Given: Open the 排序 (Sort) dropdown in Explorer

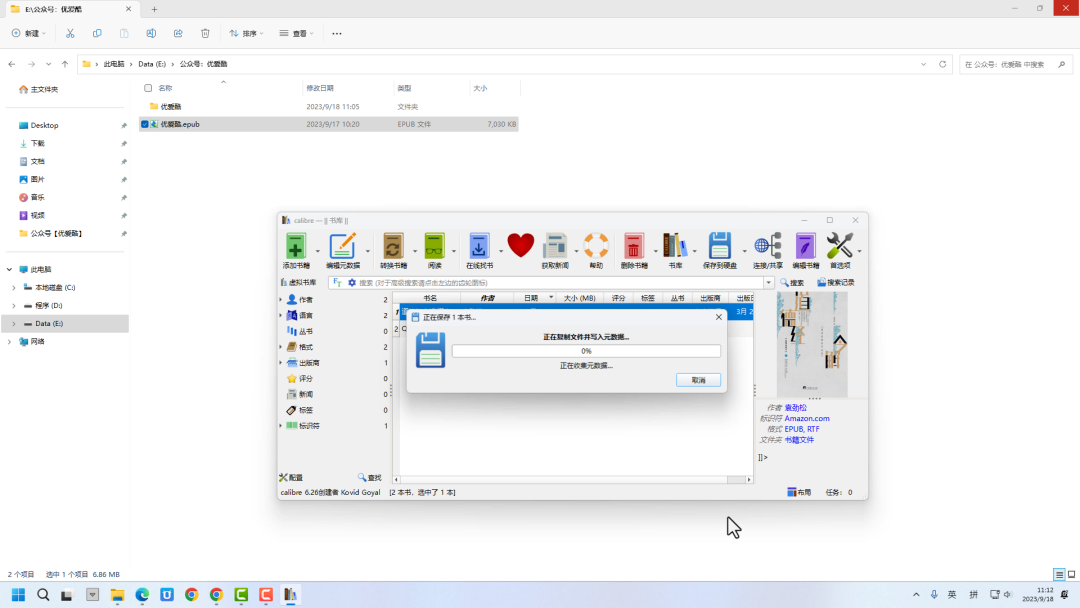Looking at the screenshot, I should (x=247, y=33).
